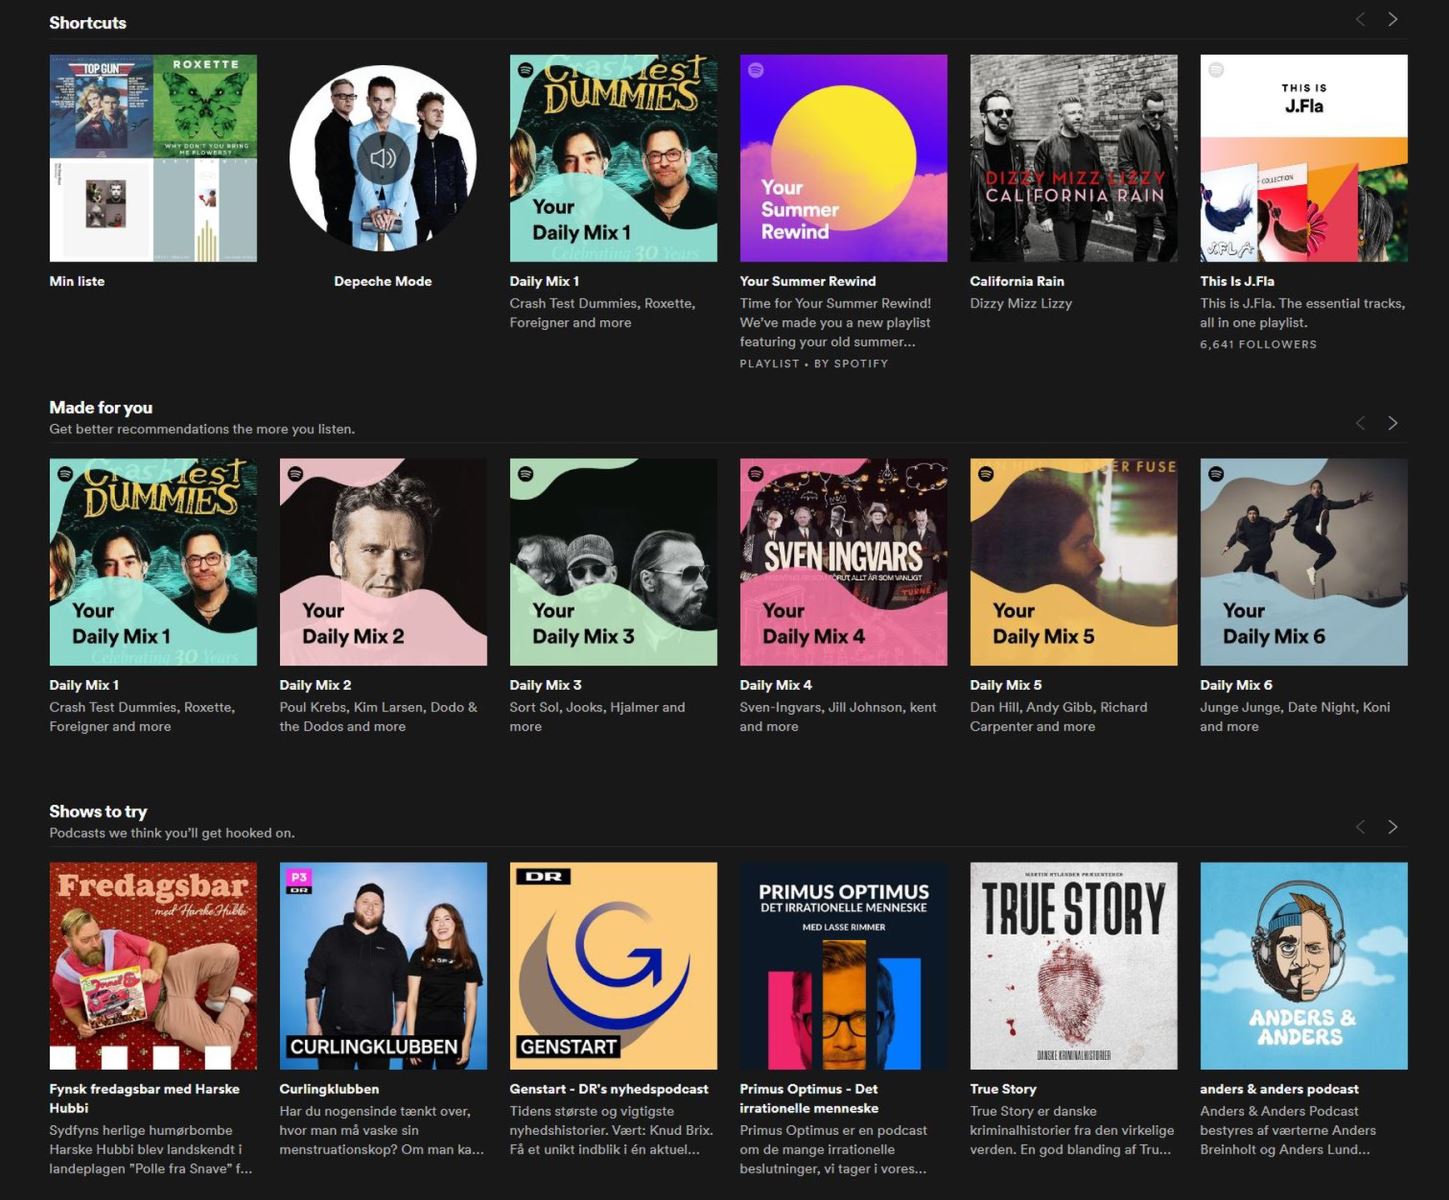
Task: Click '6,641 FOLLOWERS' text
Action: 1258,344
